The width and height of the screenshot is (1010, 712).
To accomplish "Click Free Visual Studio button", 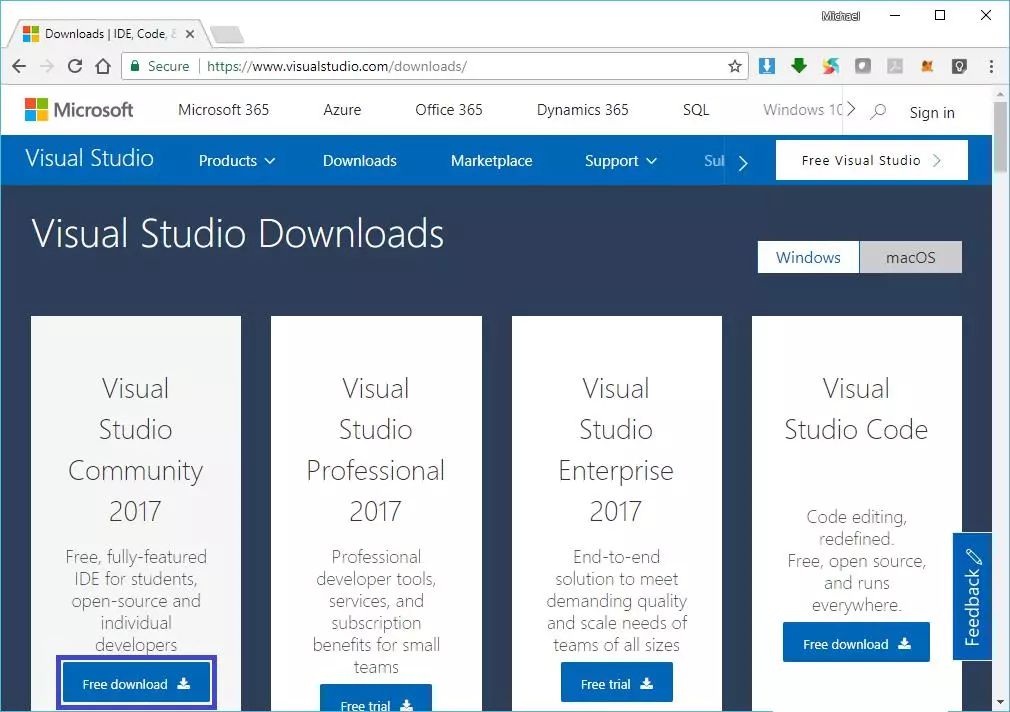I will click(x=872, y=160).
